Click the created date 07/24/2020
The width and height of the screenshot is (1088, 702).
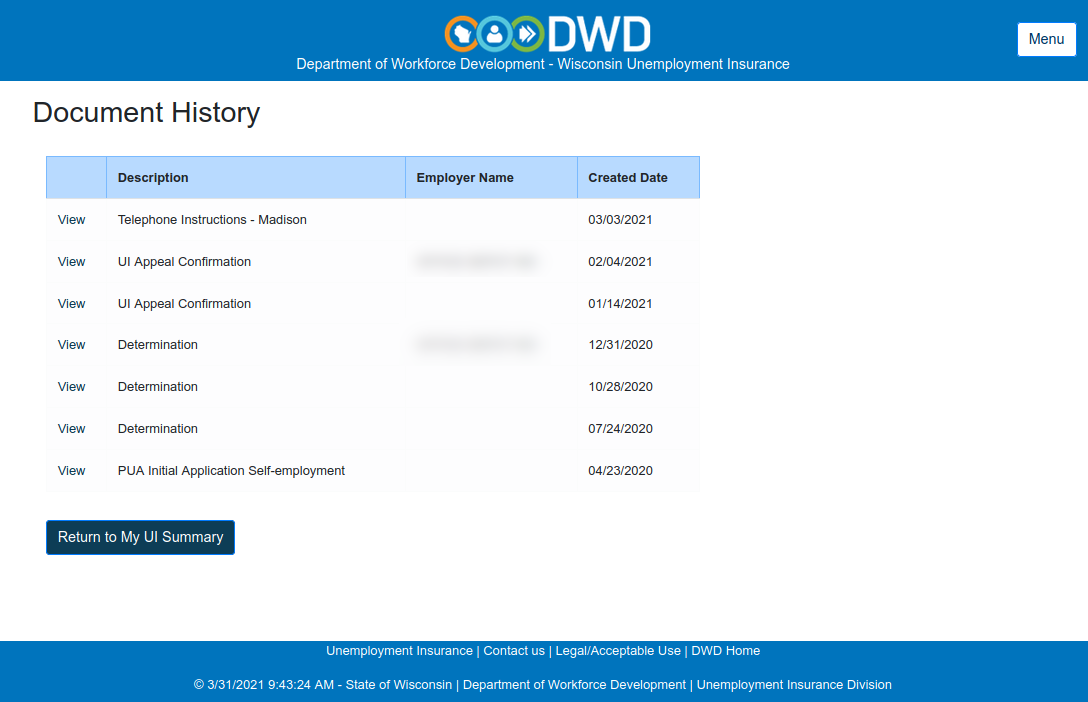620,429
